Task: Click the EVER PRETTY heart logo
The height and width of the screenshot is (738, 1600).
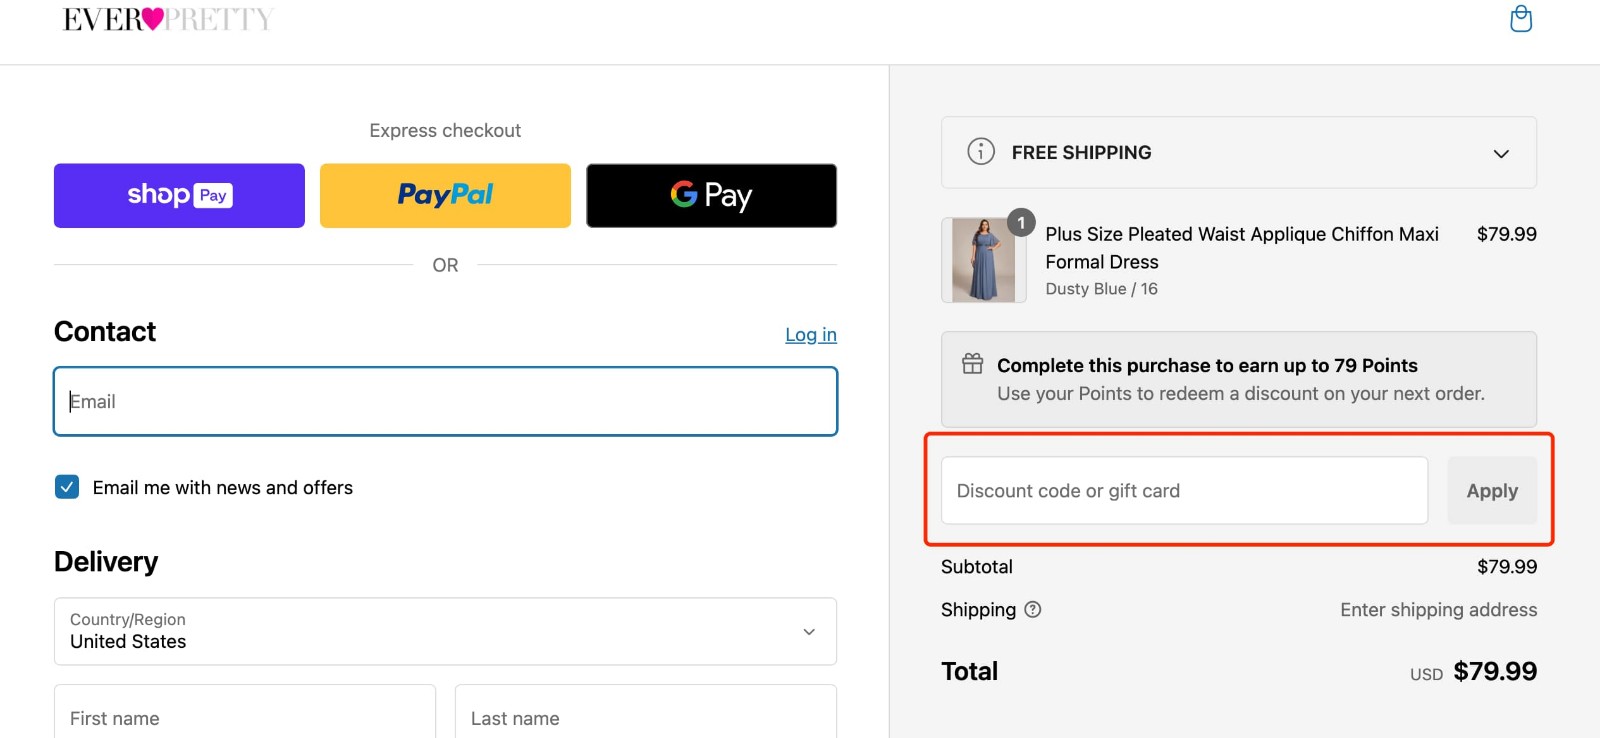Action: click(167, 18)
